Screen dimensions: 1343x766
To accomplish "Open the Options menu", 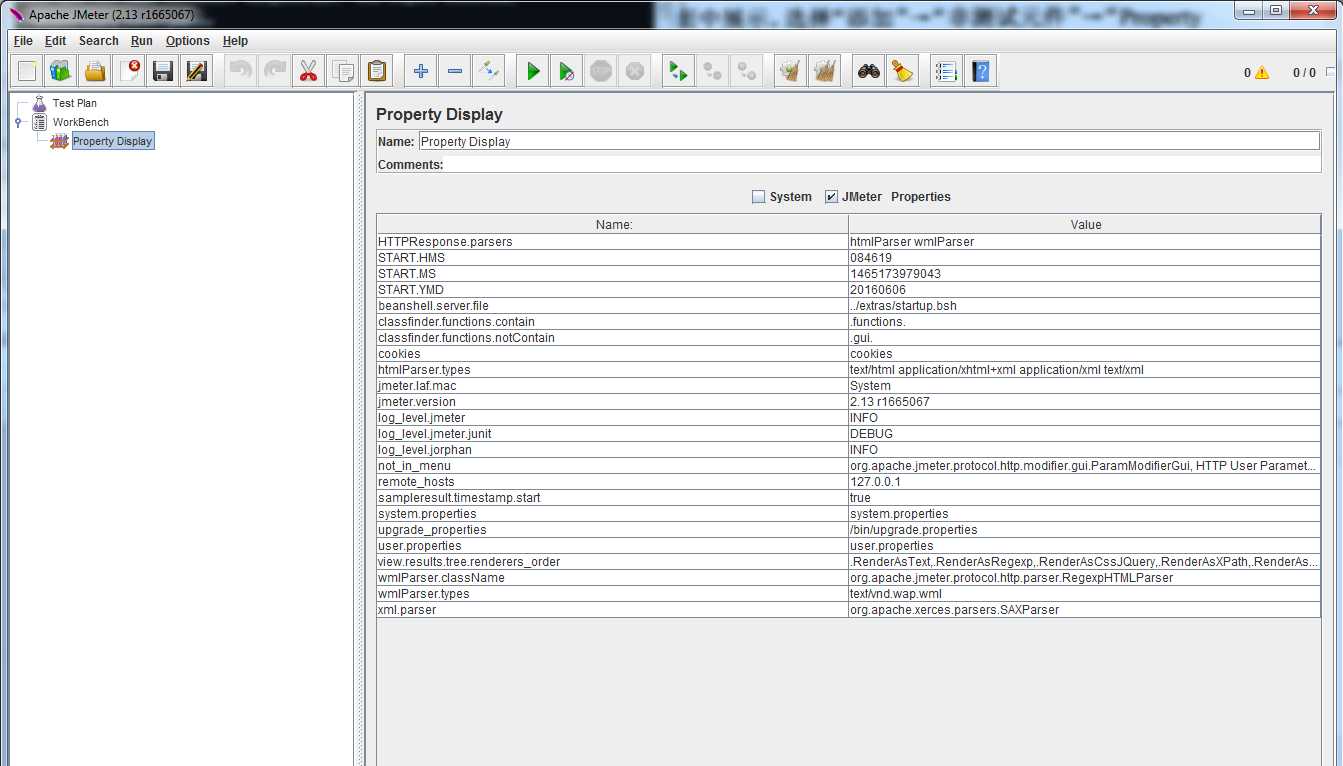I will (x=188, y=41).
